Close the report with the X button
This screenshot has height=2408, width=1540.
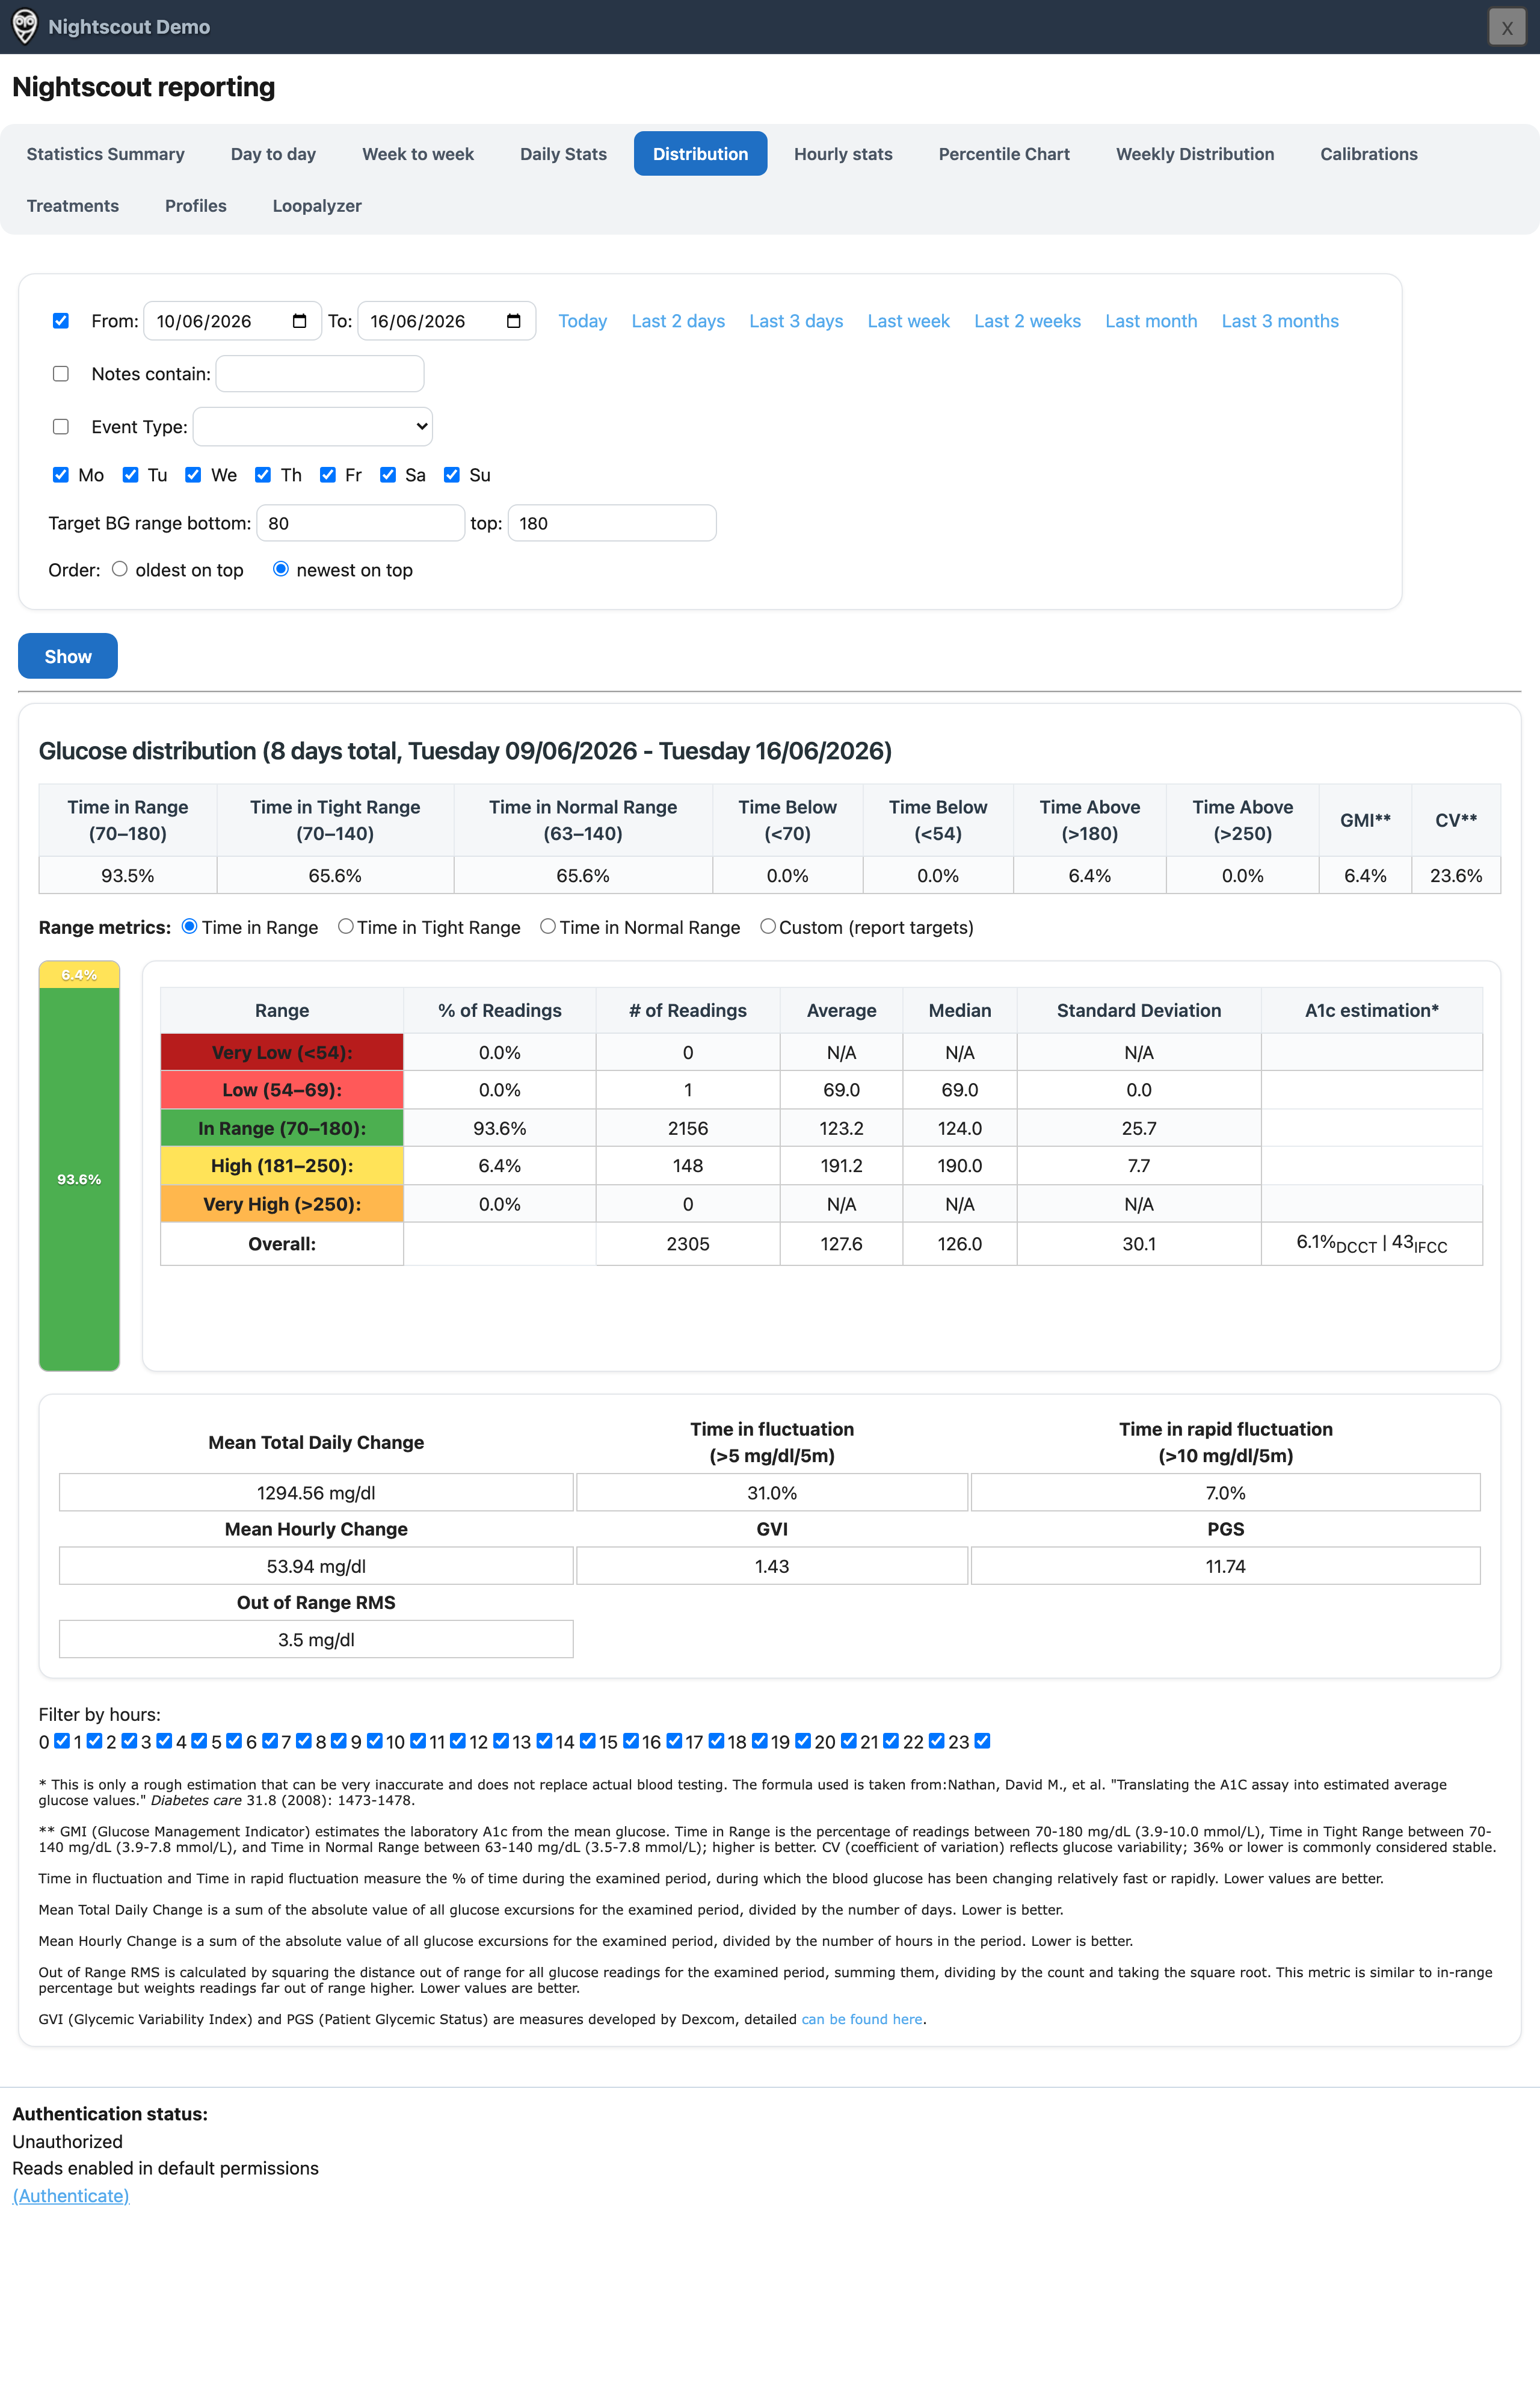coord(1506,28)
